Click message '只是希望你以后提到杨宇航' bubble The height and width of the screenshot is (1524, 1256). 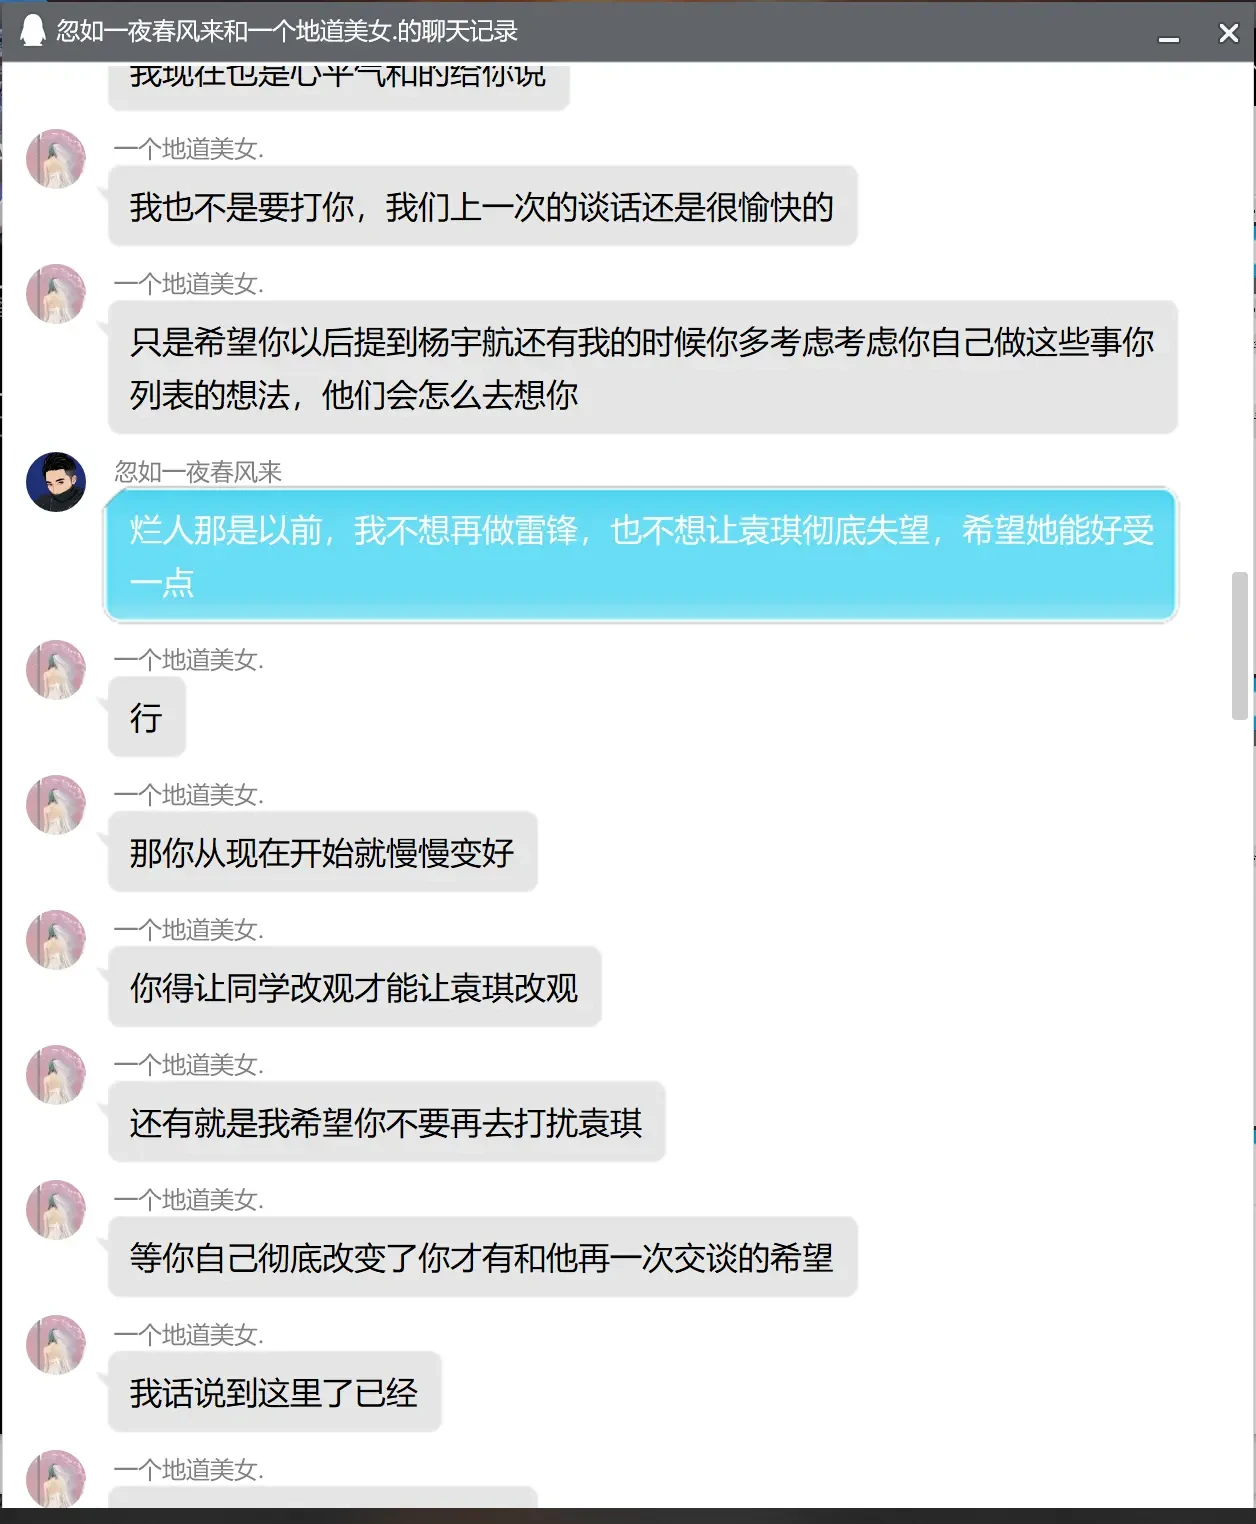point(642,367)
